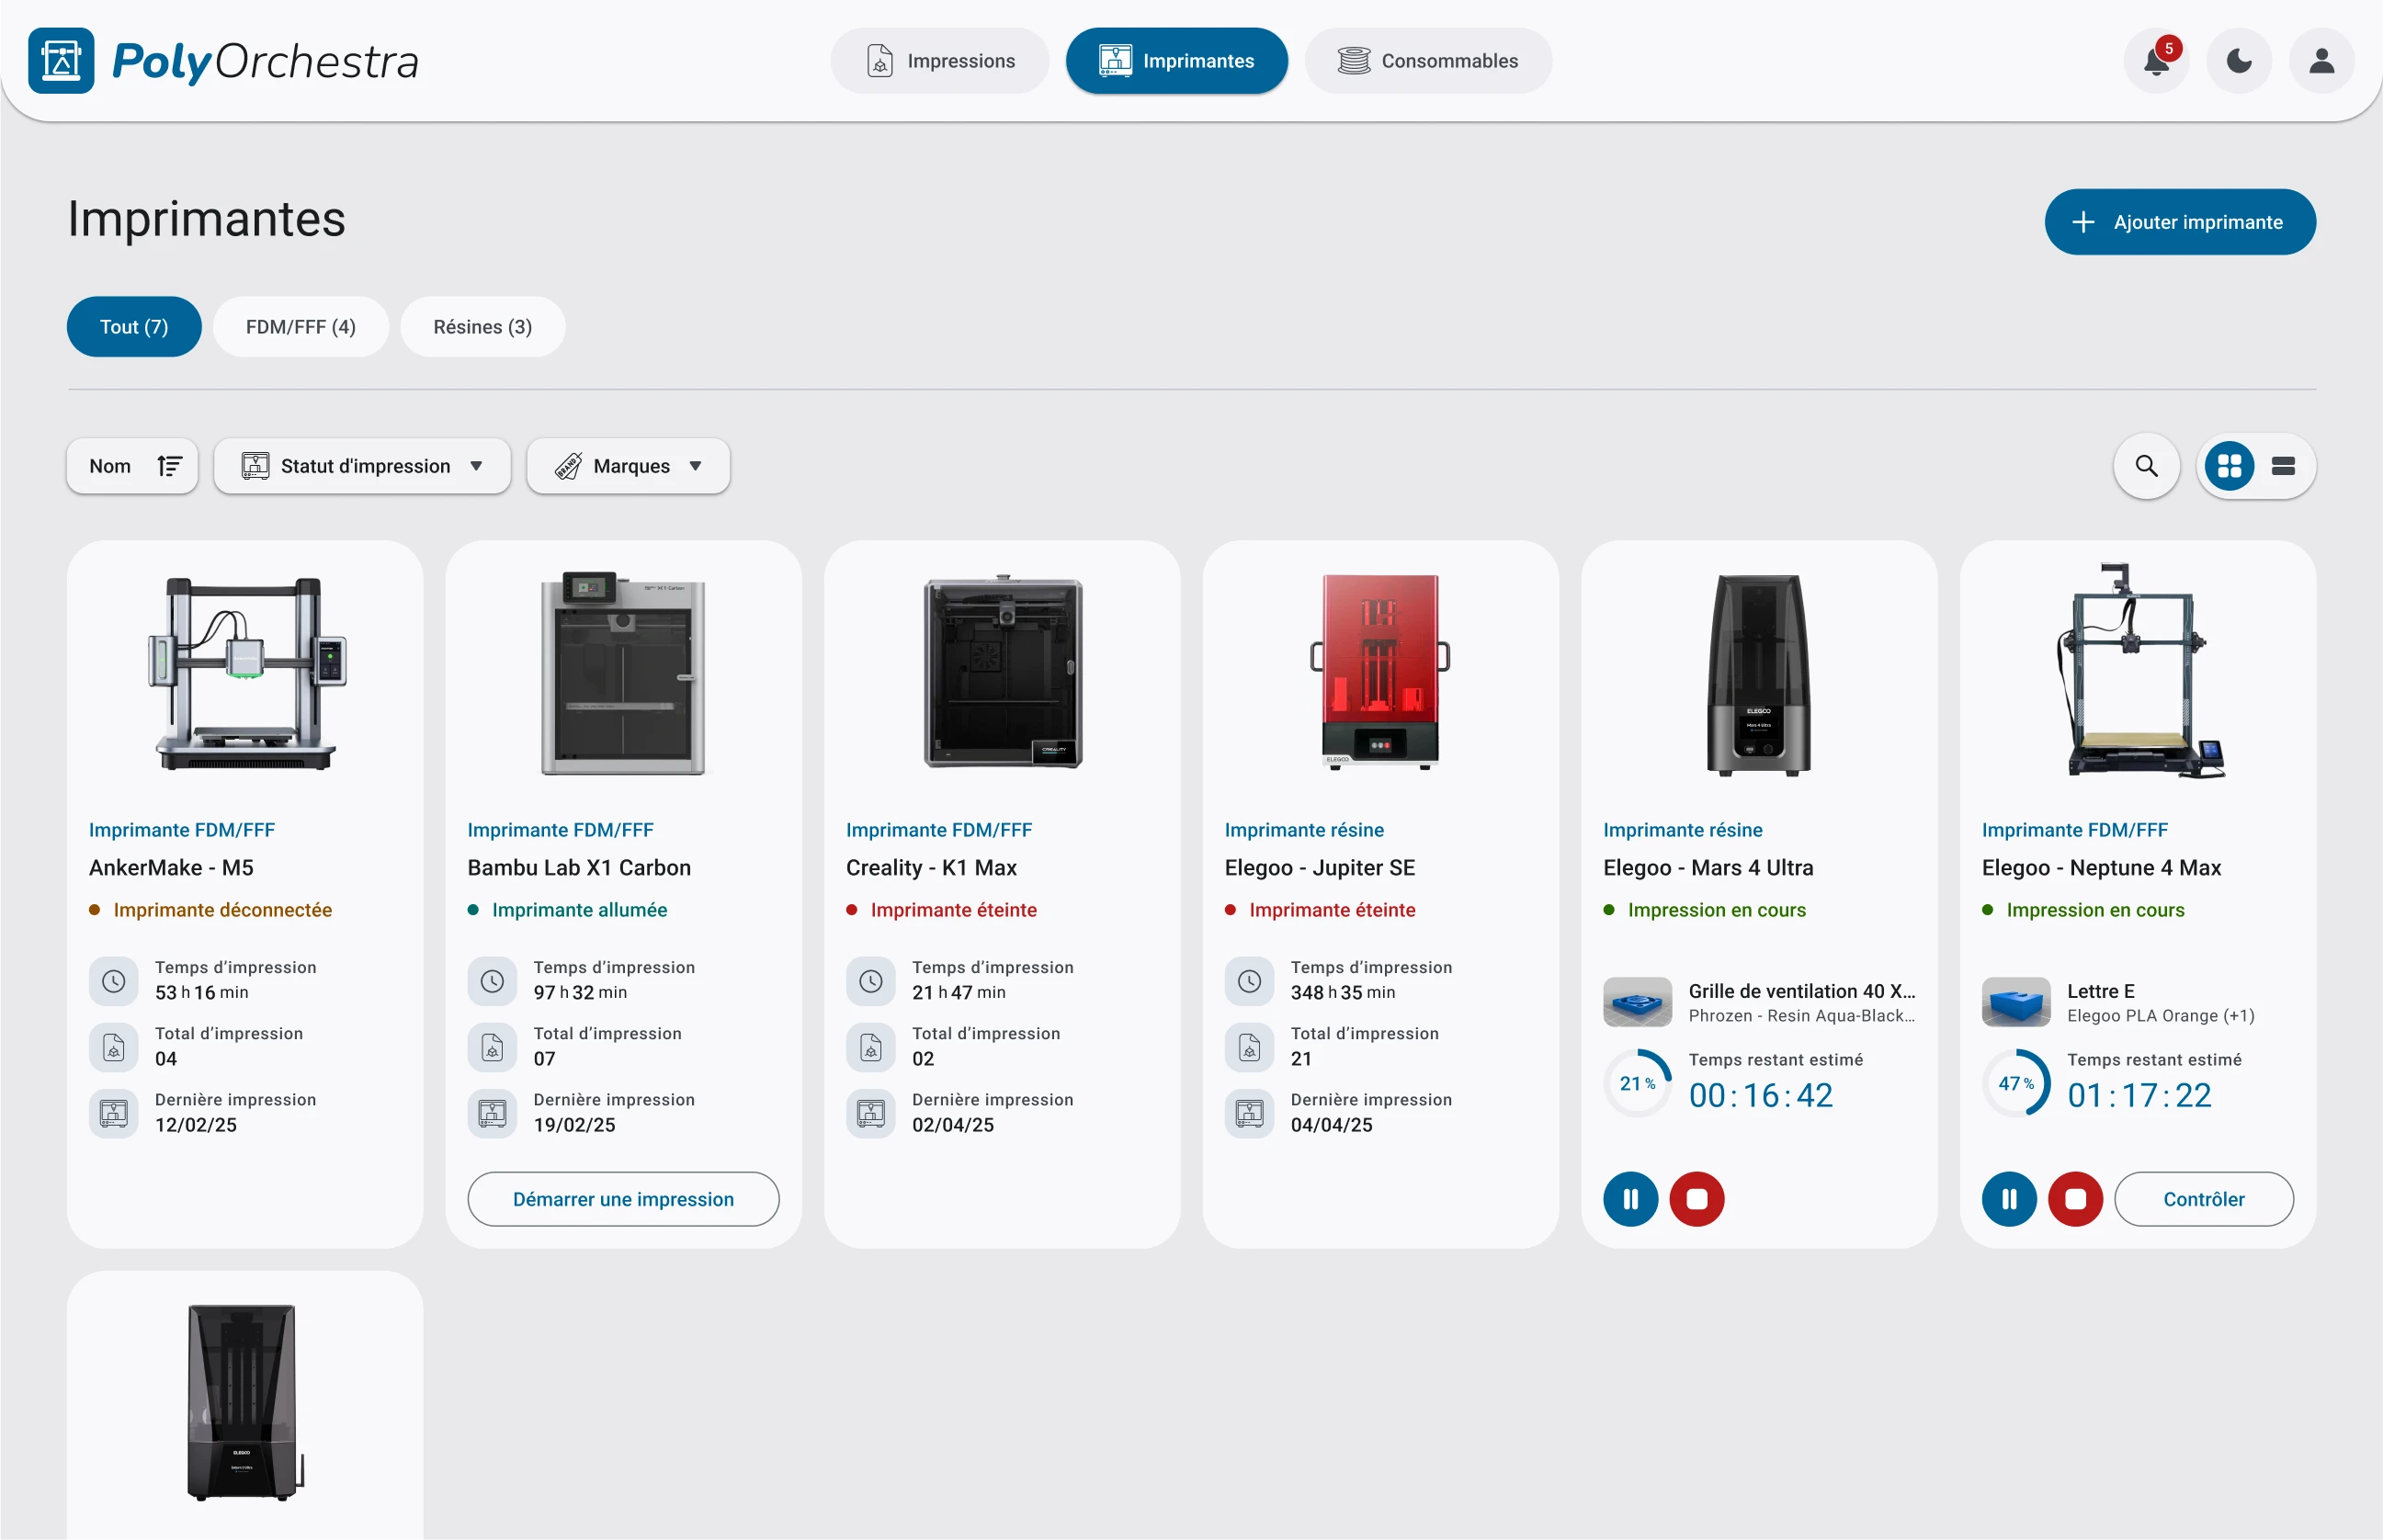
Task: Open the Consommables tab
Action: pos(1428,61)
